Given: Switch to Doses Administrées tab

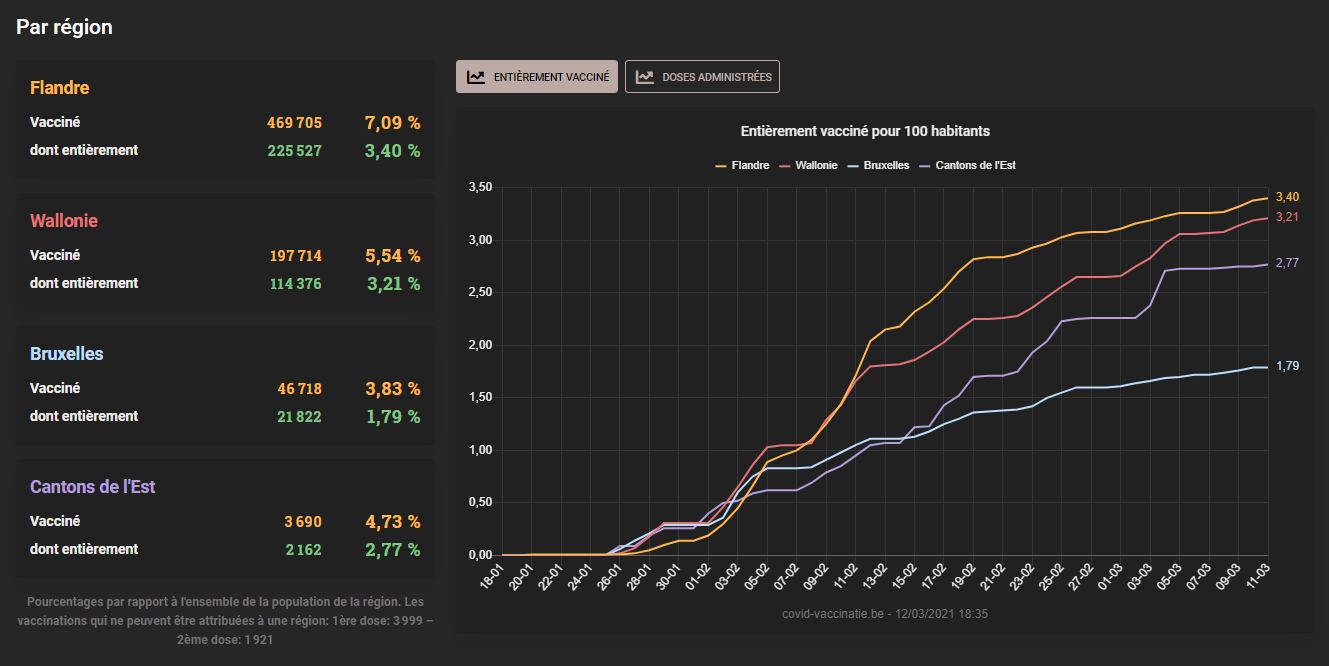Looking at the screenshot, I should (x=702, y=77).
